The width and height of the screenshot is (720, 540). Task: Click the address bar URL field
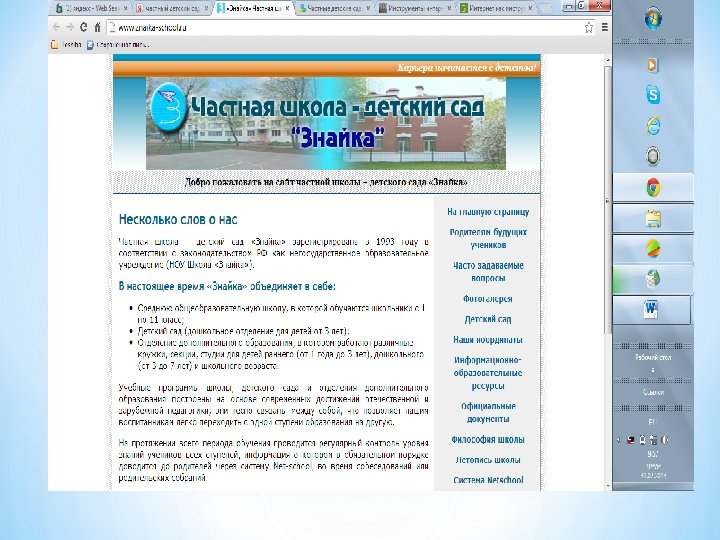[351, 28]
